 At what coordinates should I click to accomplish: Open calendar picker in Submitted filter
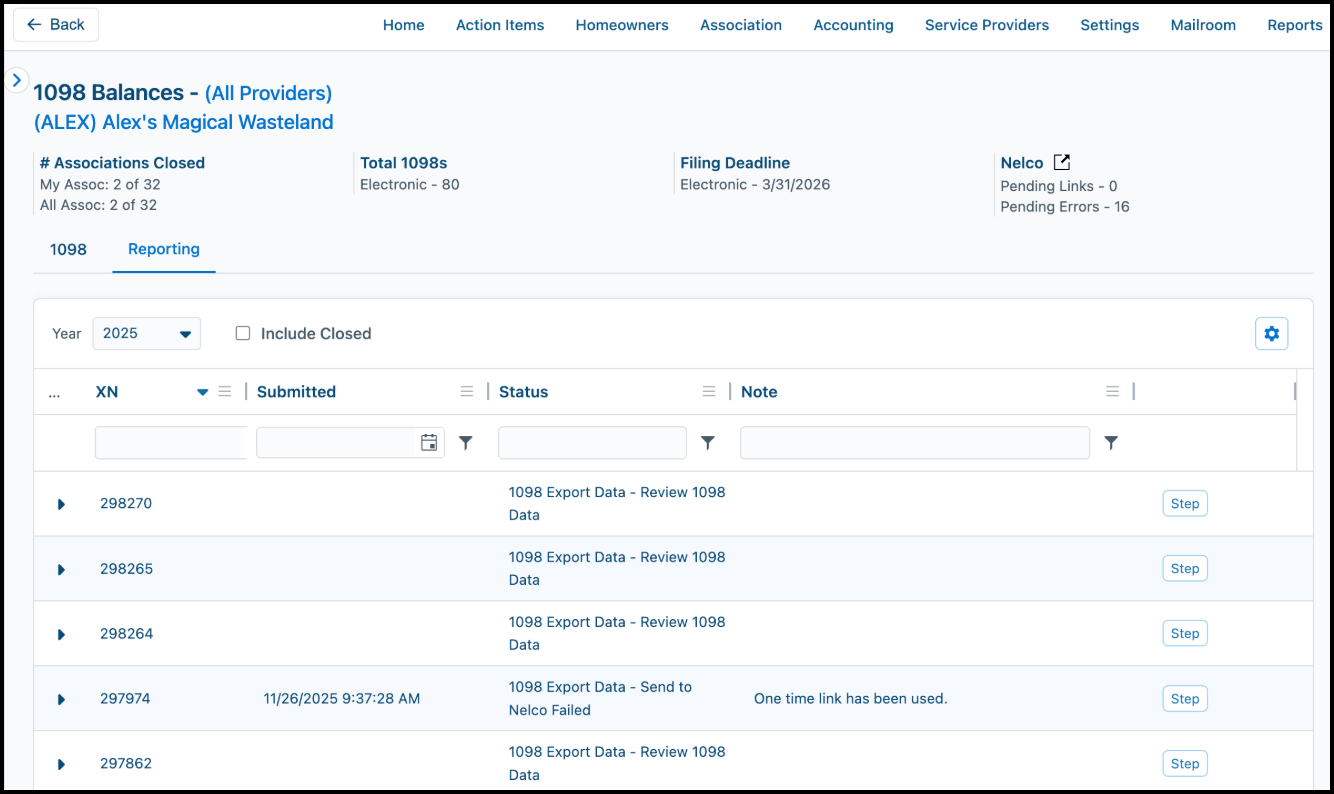[x=429, y=442]
